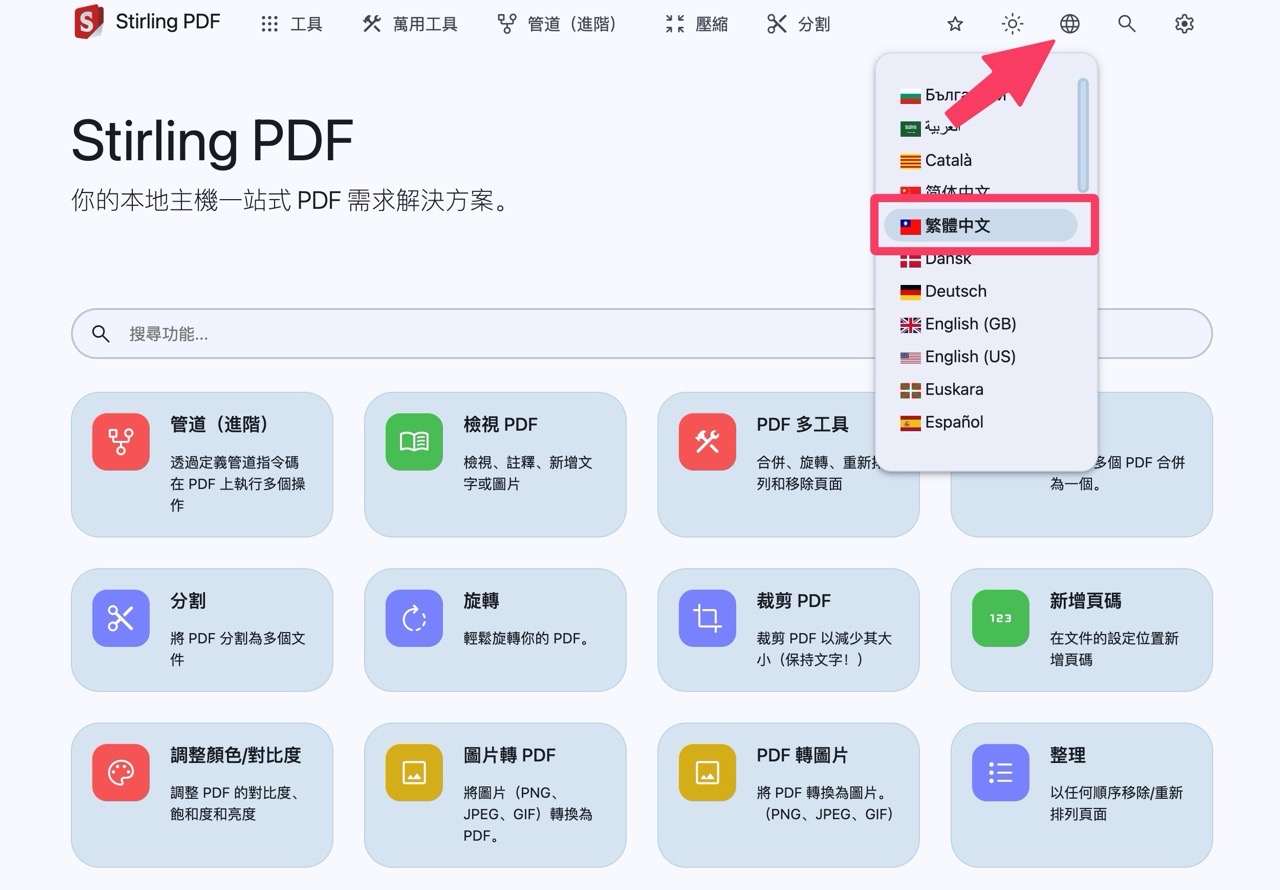Click the navbar 管道 pipeline icon
The image size is (1280, 890).
tap(507, 24)
